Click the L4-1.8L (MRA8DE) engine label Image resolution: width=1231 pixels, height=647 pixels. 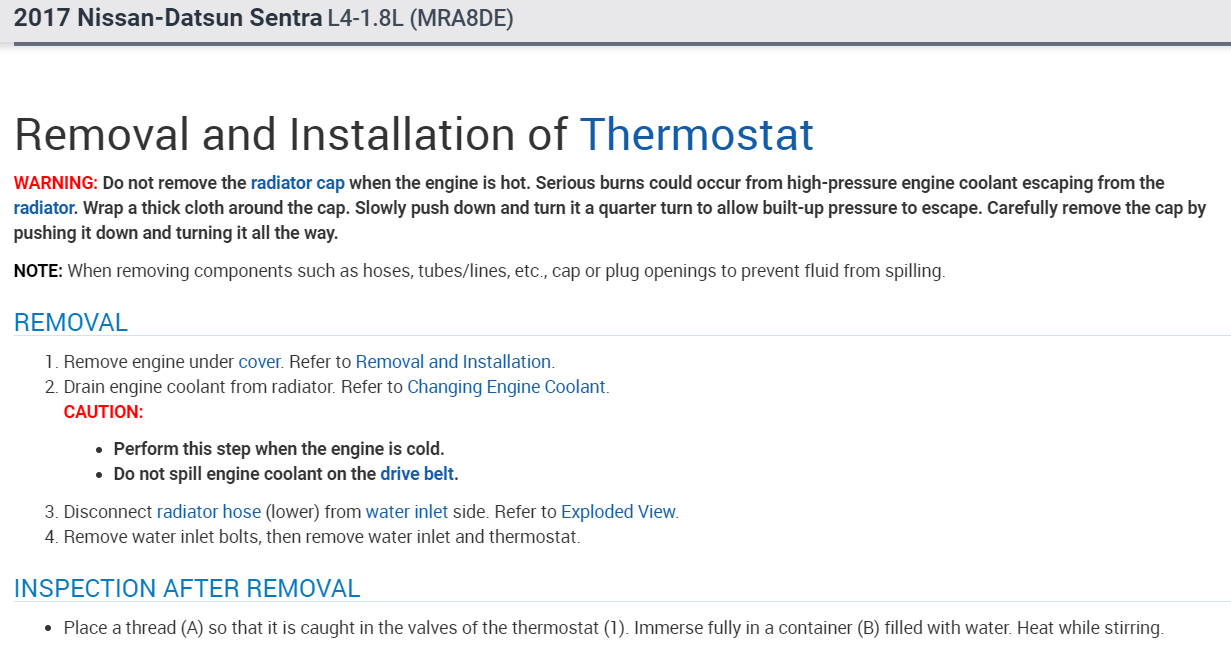(x=420, y=18)
